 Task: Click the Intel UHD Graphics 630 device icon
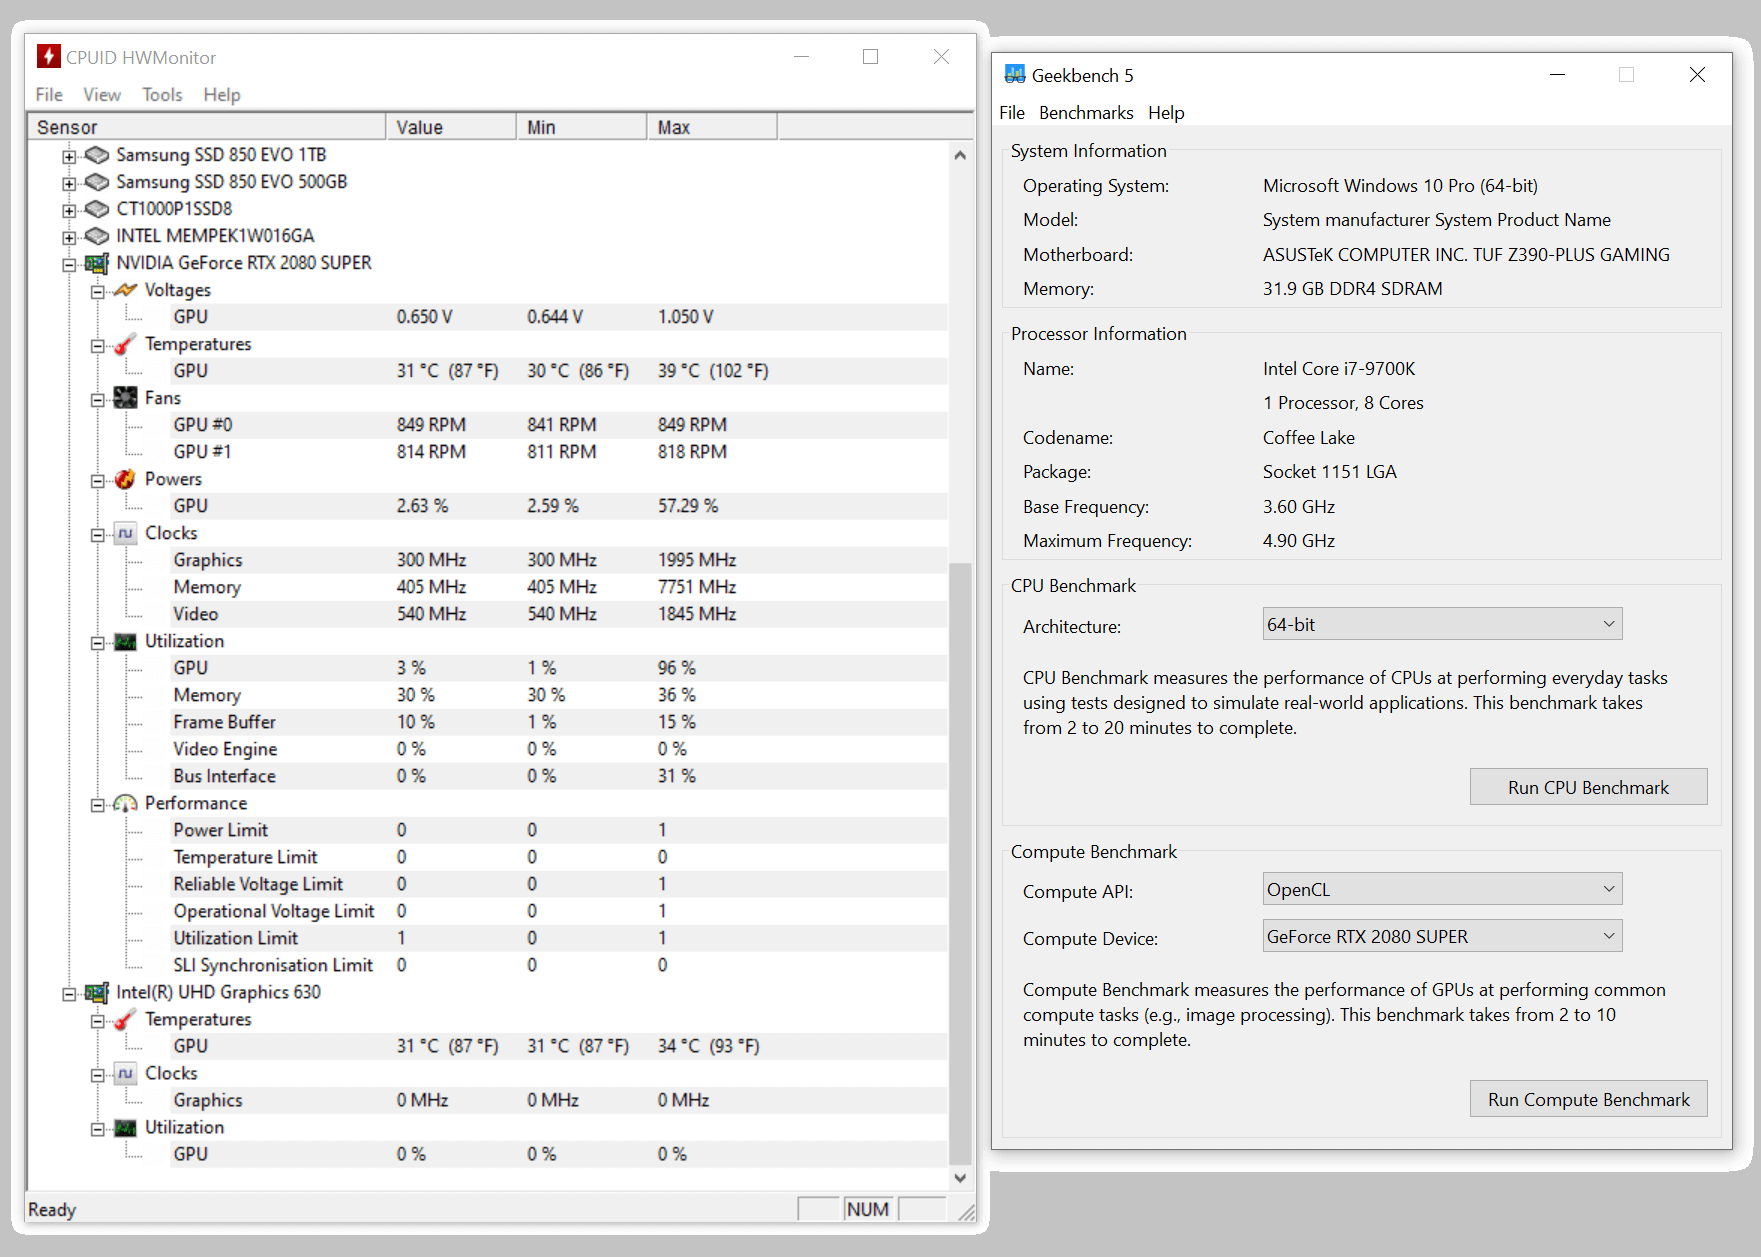97,993
